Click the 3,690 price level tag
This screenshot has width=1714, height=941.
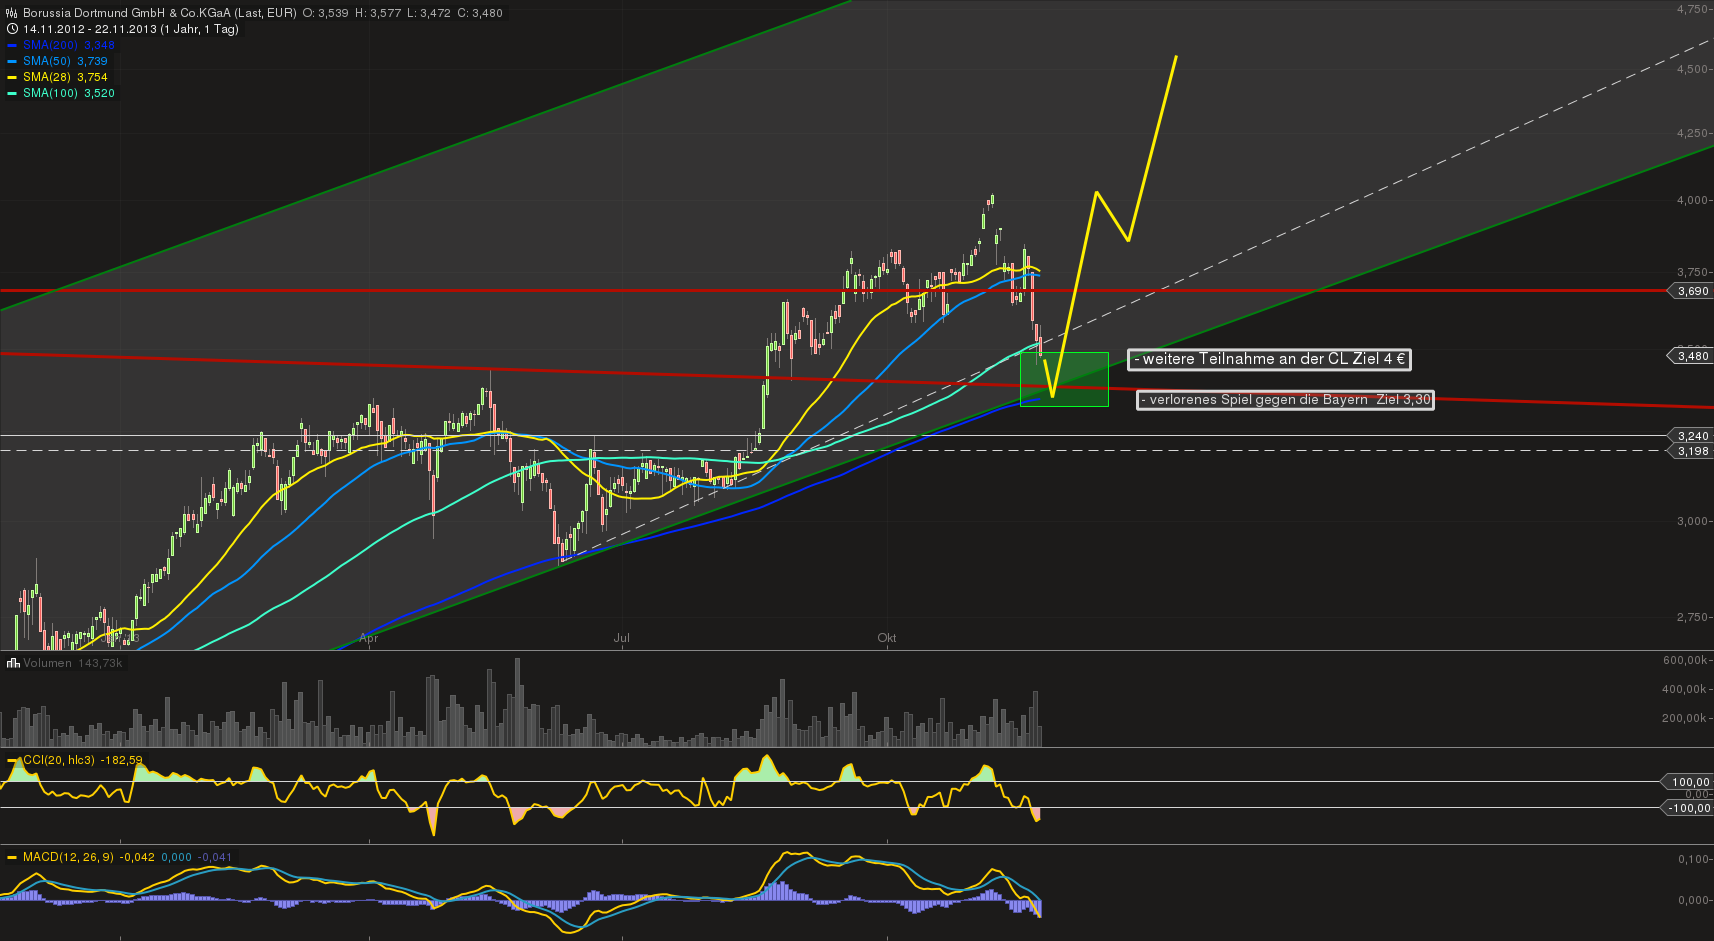tap(1690, 291)
